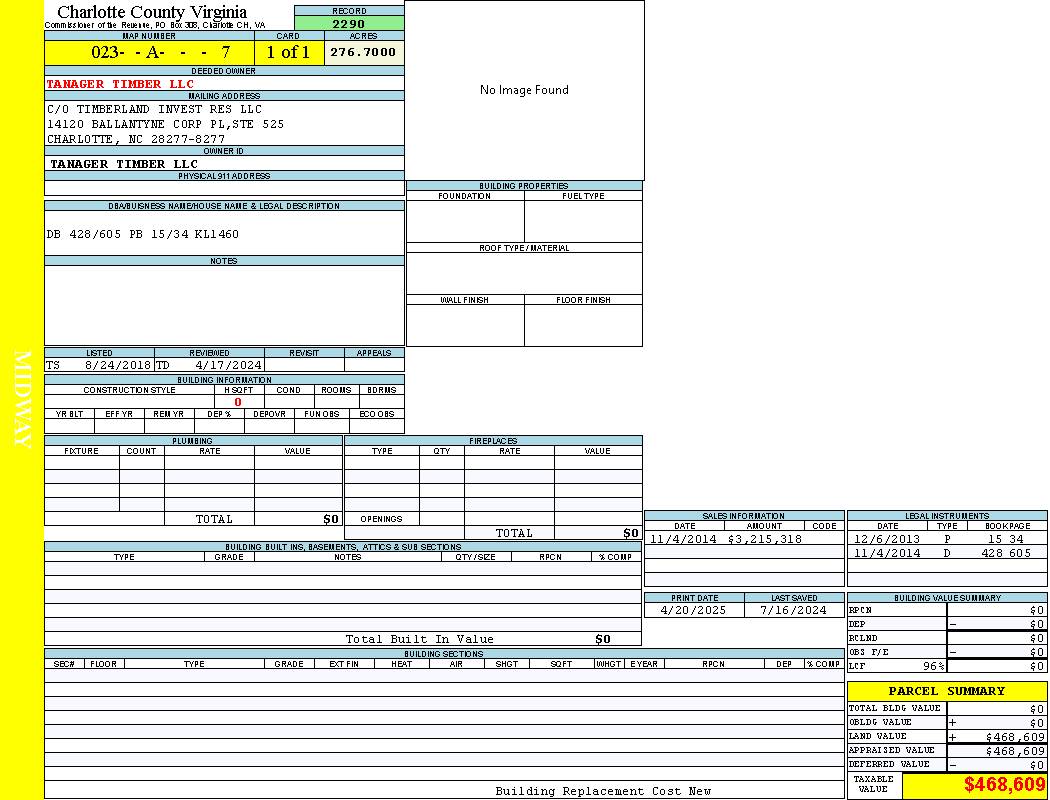Select the legal description DB 428/605 text
This screenshot has width=1050, height=800.
click(x=143, y=234)
